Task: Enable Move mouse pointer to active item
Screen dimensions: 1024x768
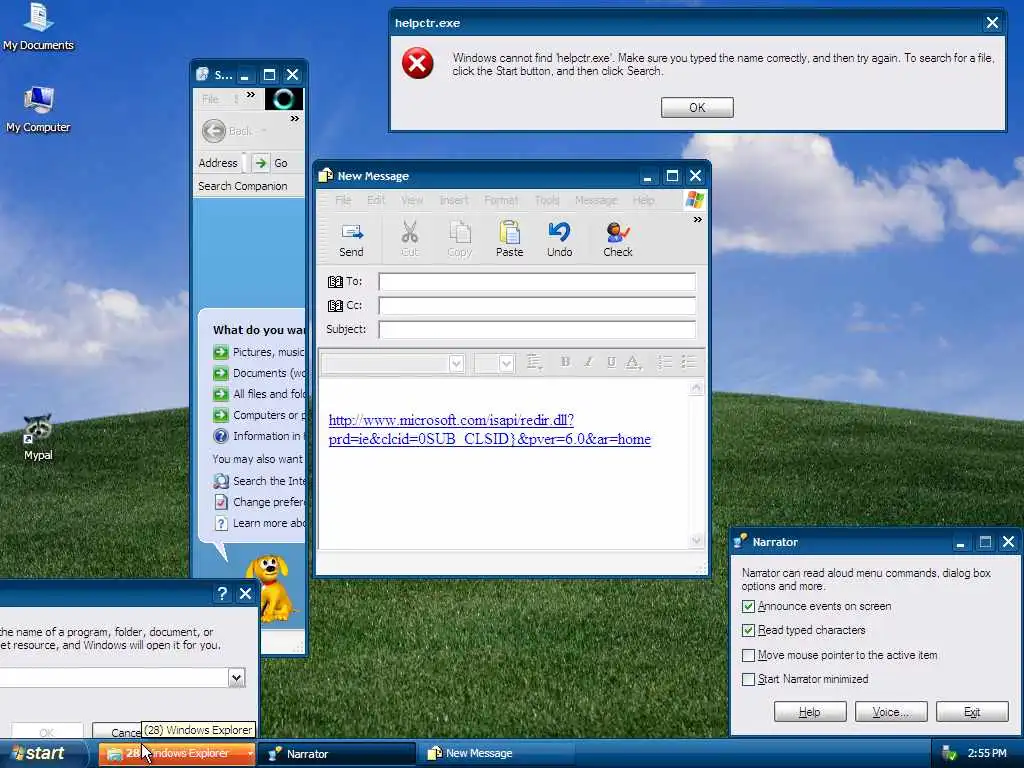Action: (748, 655)
